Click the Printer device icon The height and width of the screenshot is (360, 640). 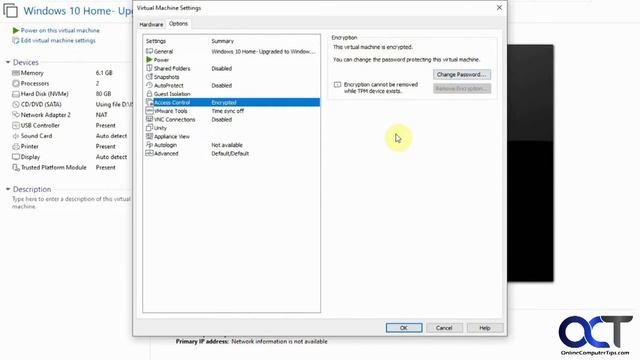16,147
